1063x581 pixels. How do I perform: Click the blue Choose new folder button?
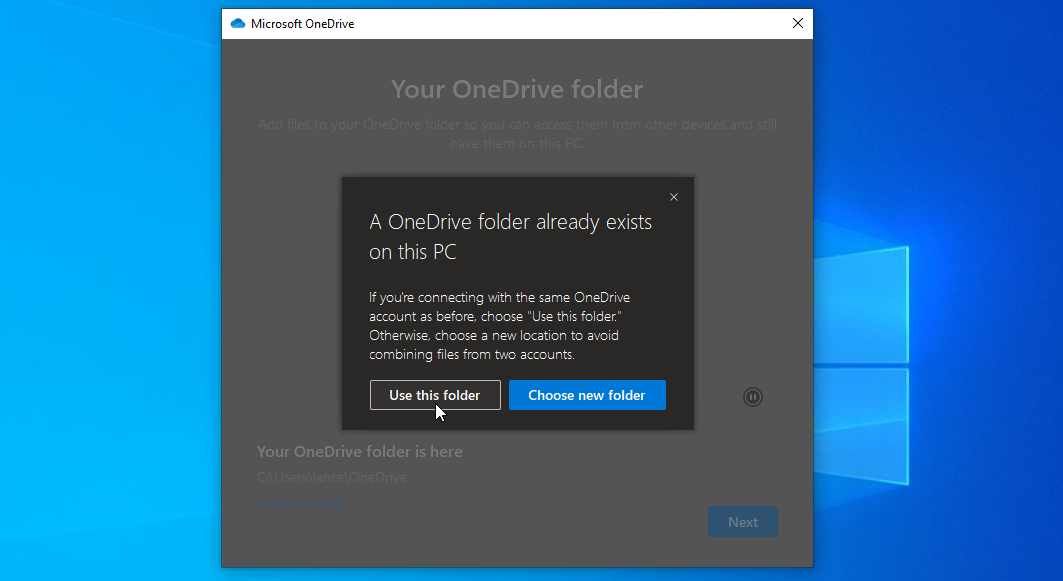(x=587, y=395)
